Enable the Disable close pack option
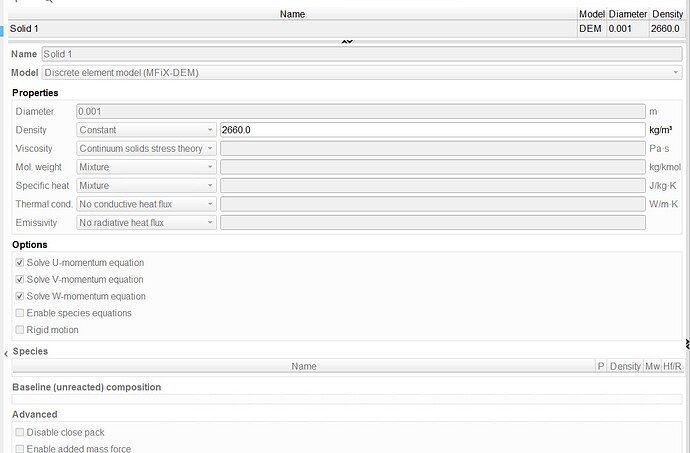The height and width of the screenshot is (453, 690). pos(20,432)
